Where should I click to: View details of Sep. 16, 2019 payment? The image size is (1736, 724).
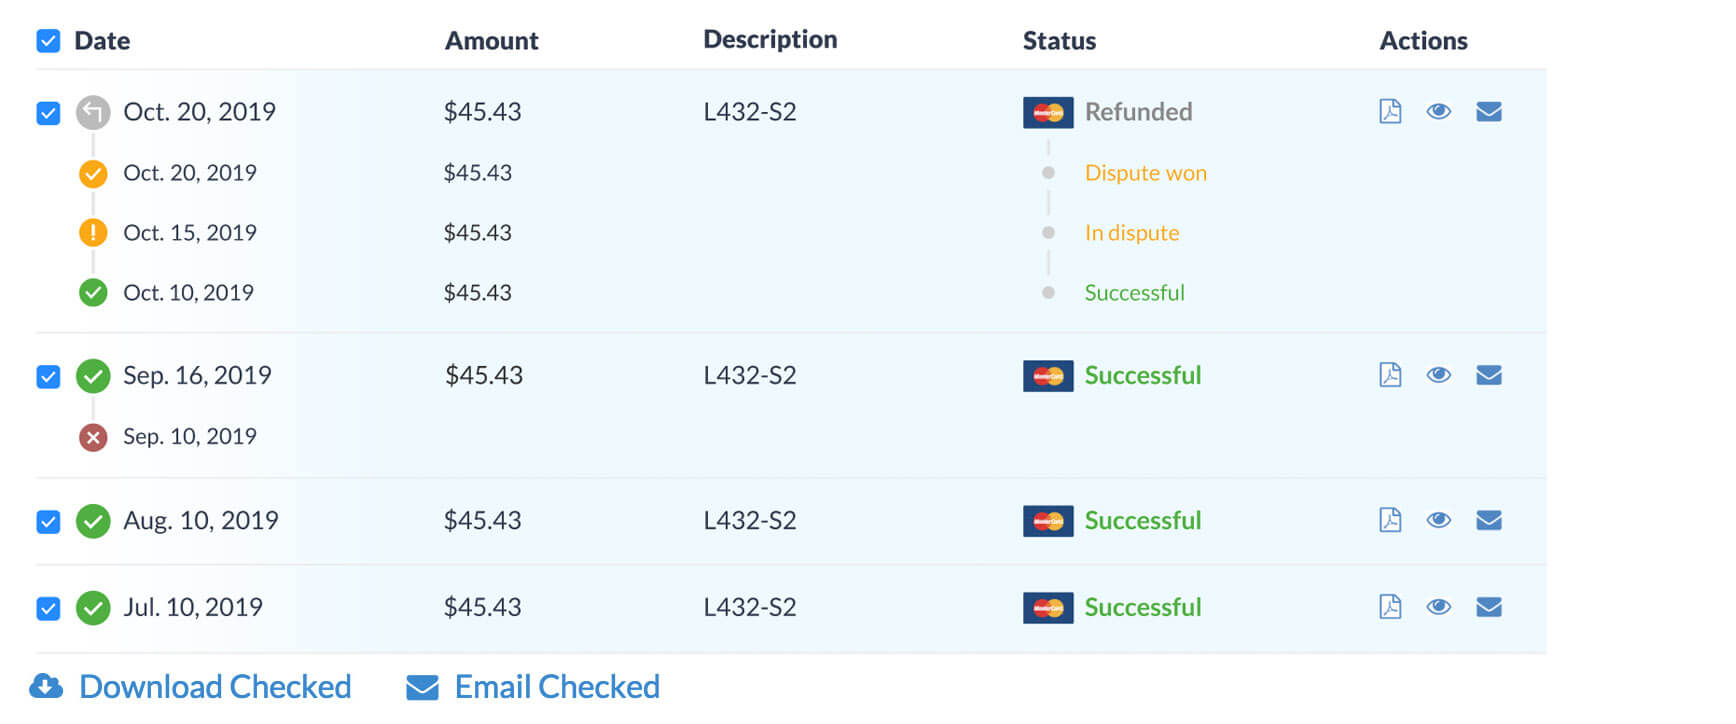click(1438, 375)
